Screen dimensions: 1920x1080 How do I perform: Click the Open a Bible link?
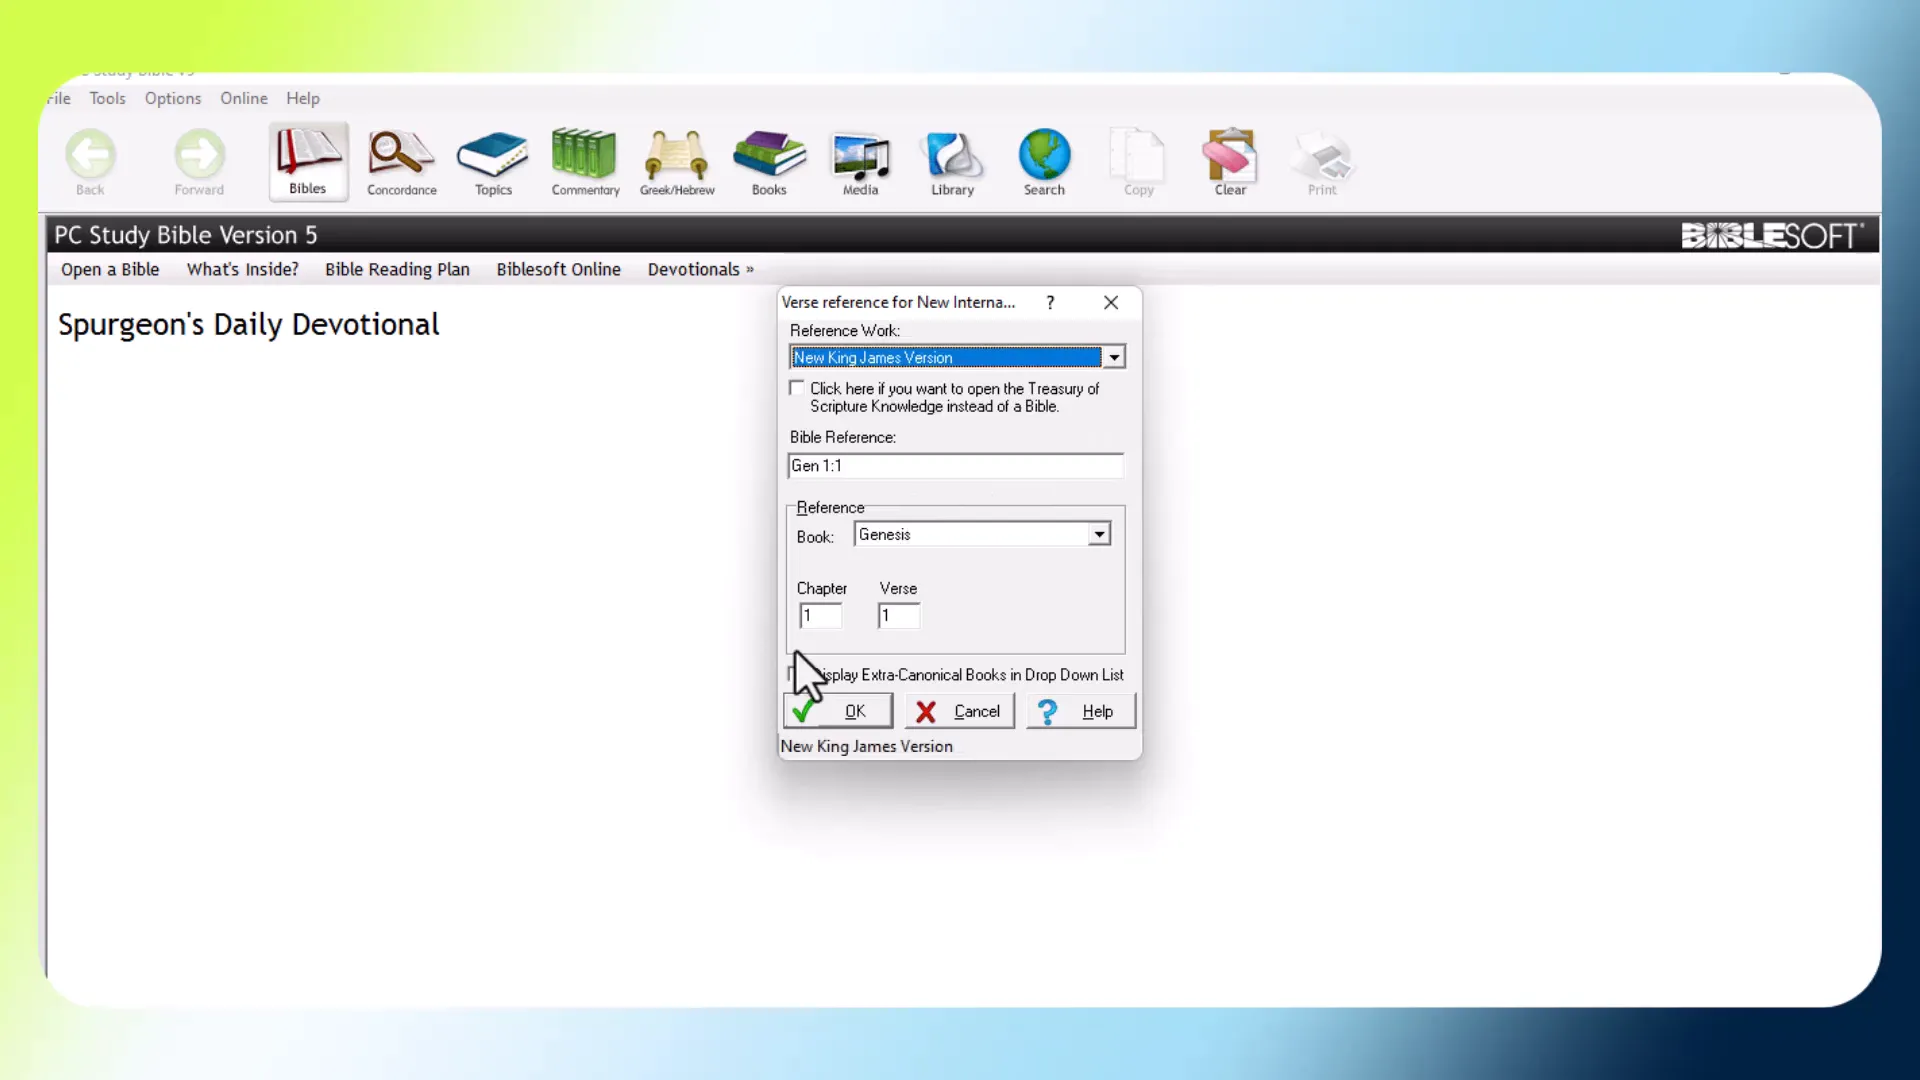(110, 269)
